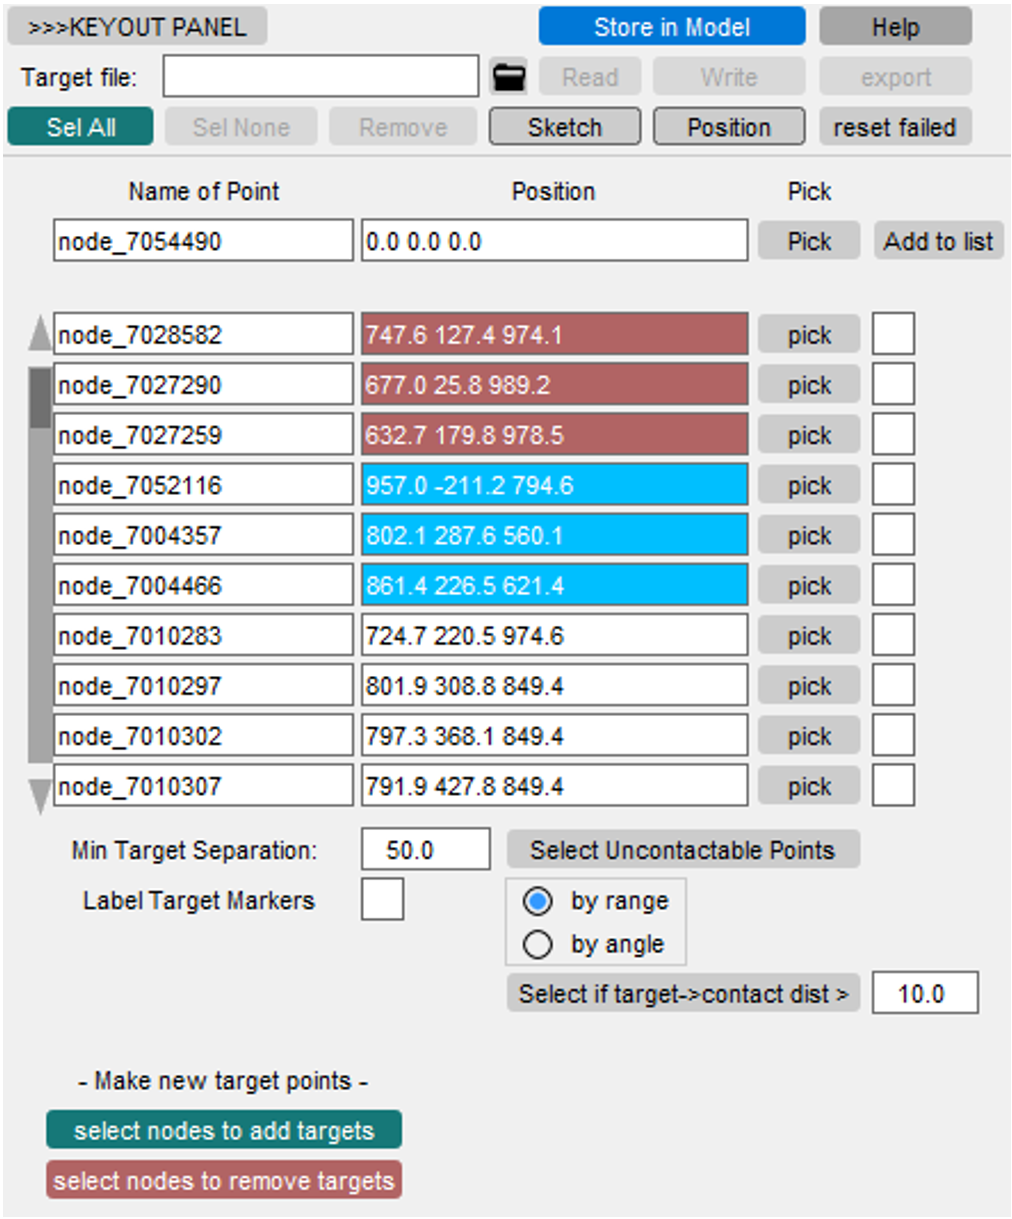Click pick button for node_7004357
This screenshot has height=1219, width=1012.
point(809,534)
